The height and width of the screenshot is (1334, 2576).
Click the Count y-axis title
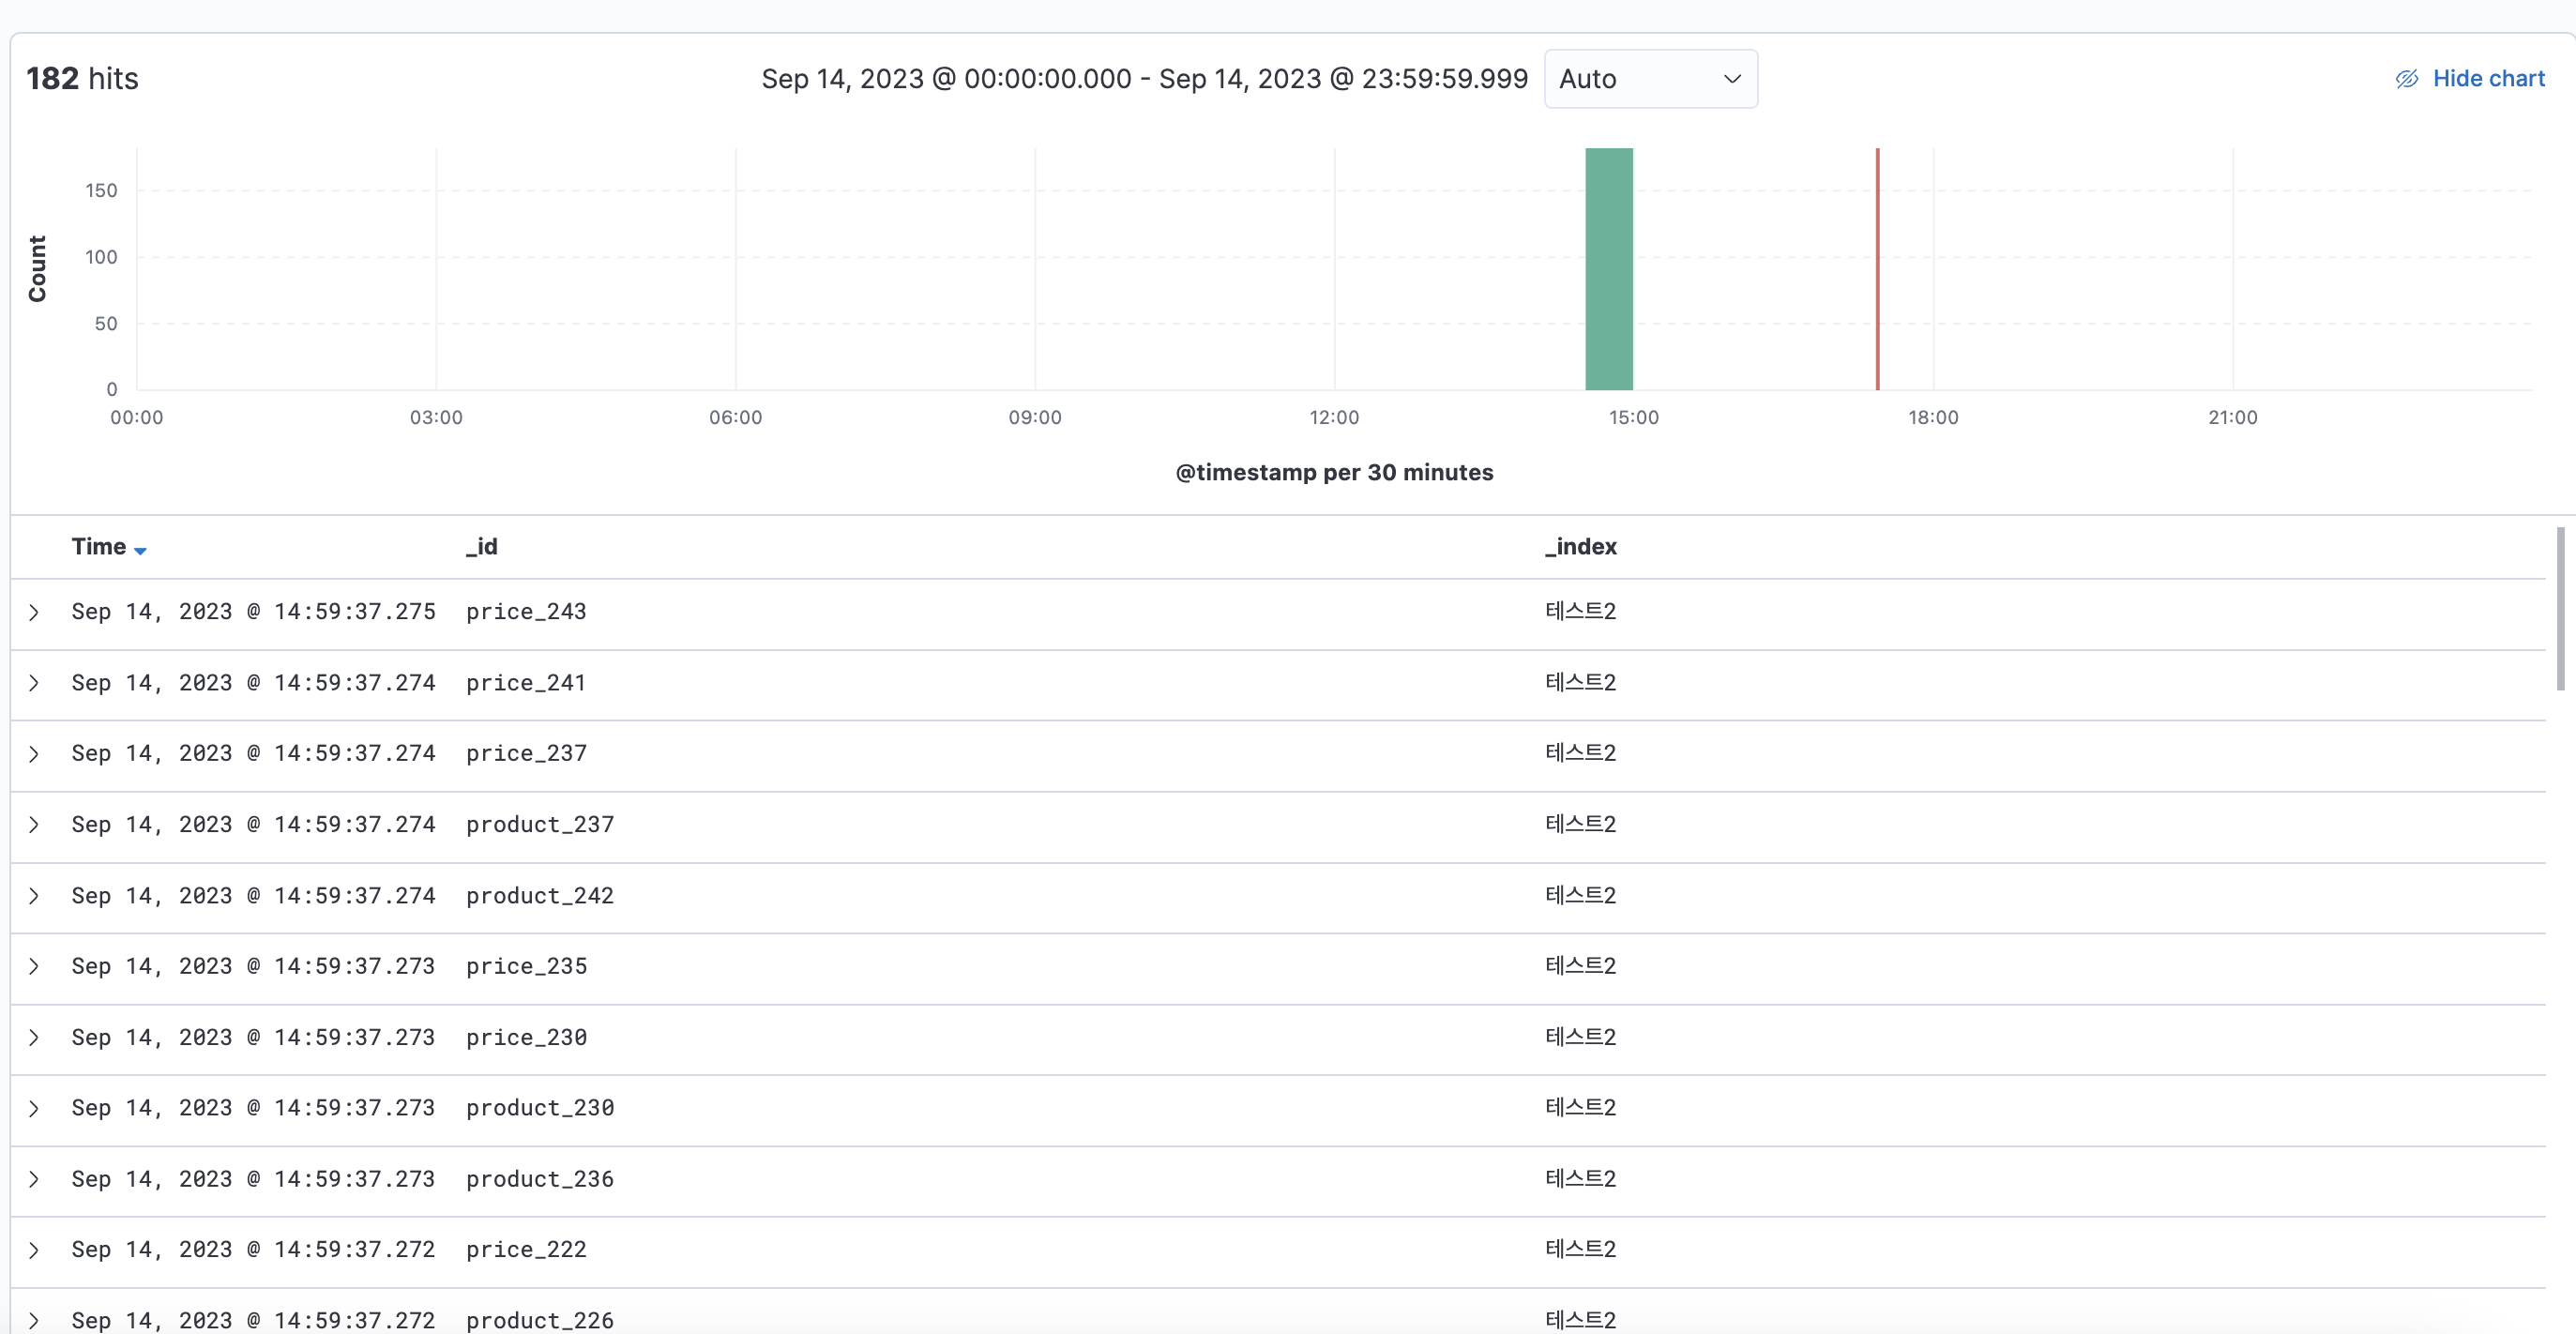[x=37, y=269]
